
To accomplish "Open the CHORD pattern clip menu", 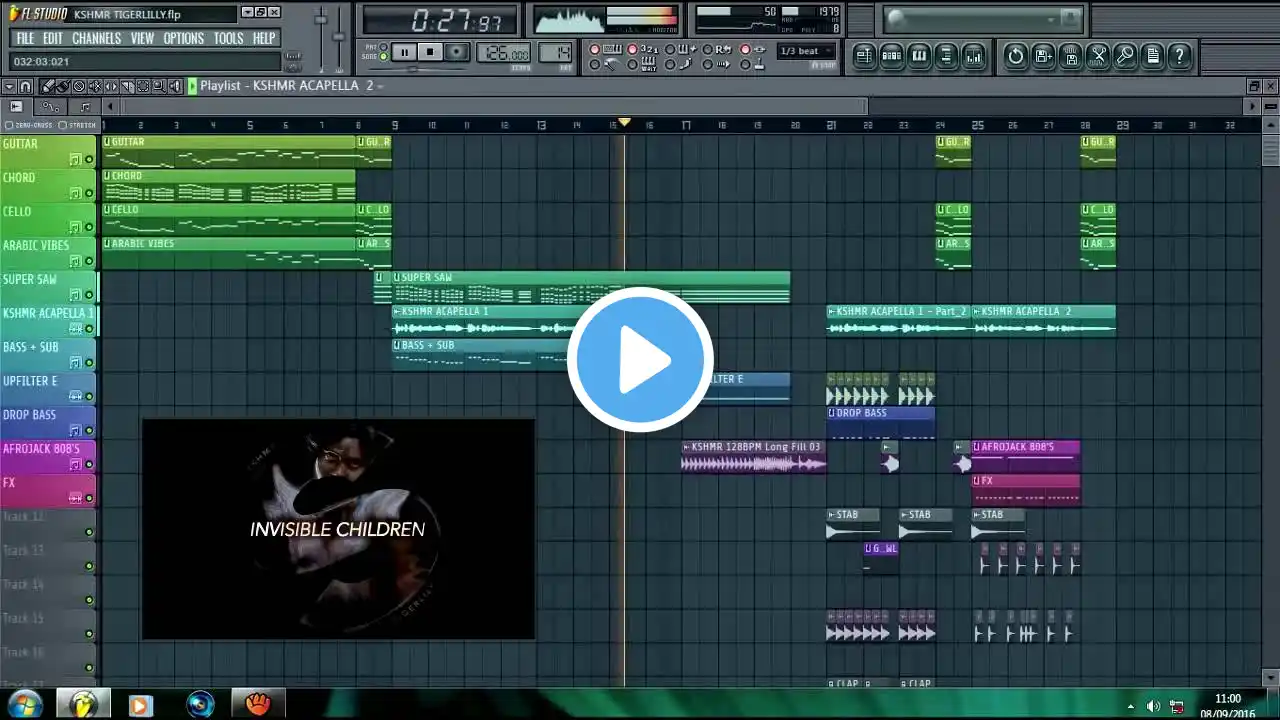I will tap(107, 176).
